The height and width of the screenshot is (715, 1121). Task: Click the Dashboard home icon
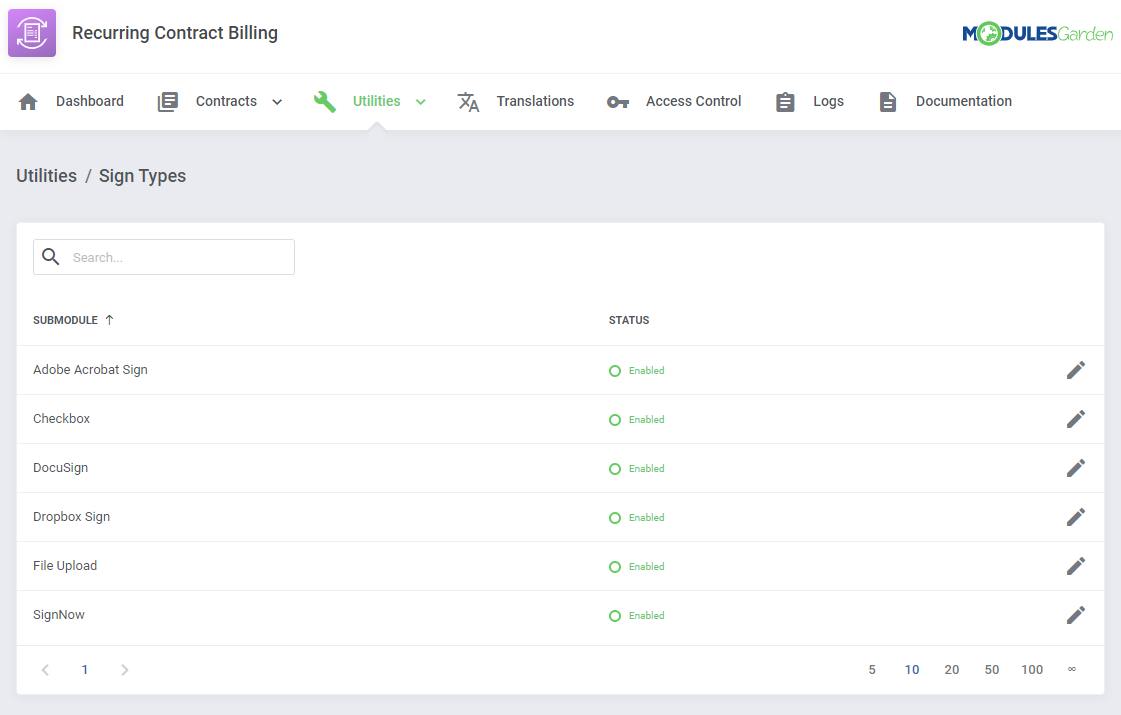(x=28, y=102)
